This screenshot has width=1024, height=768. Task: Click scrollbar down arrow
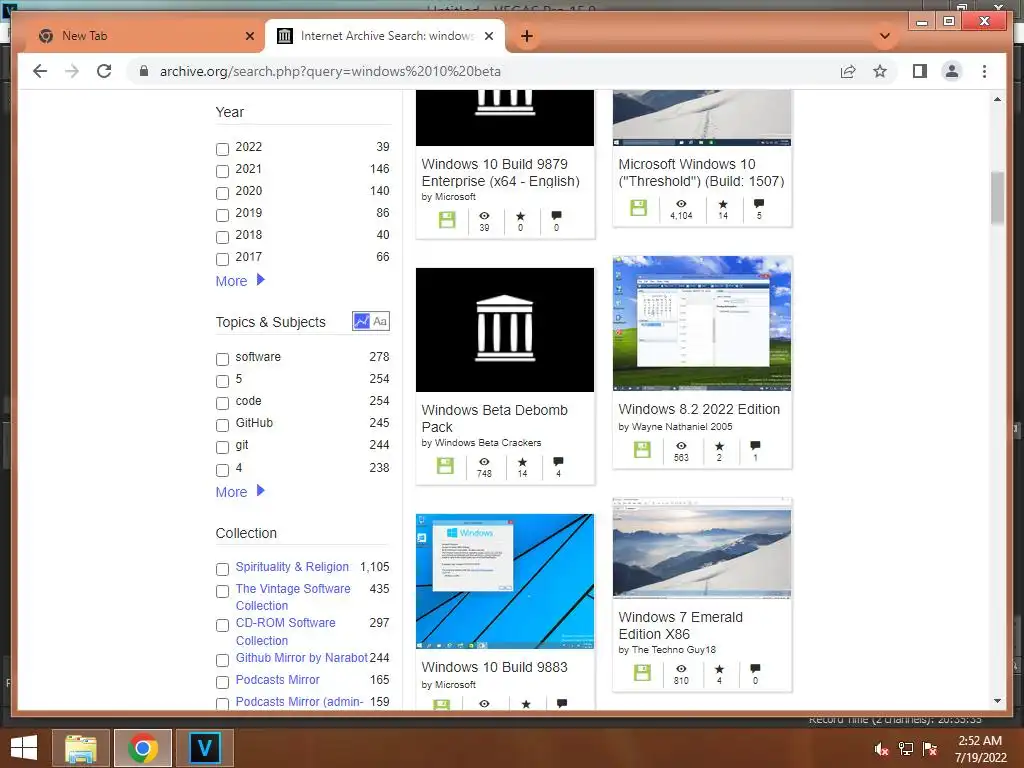[997, 701]
